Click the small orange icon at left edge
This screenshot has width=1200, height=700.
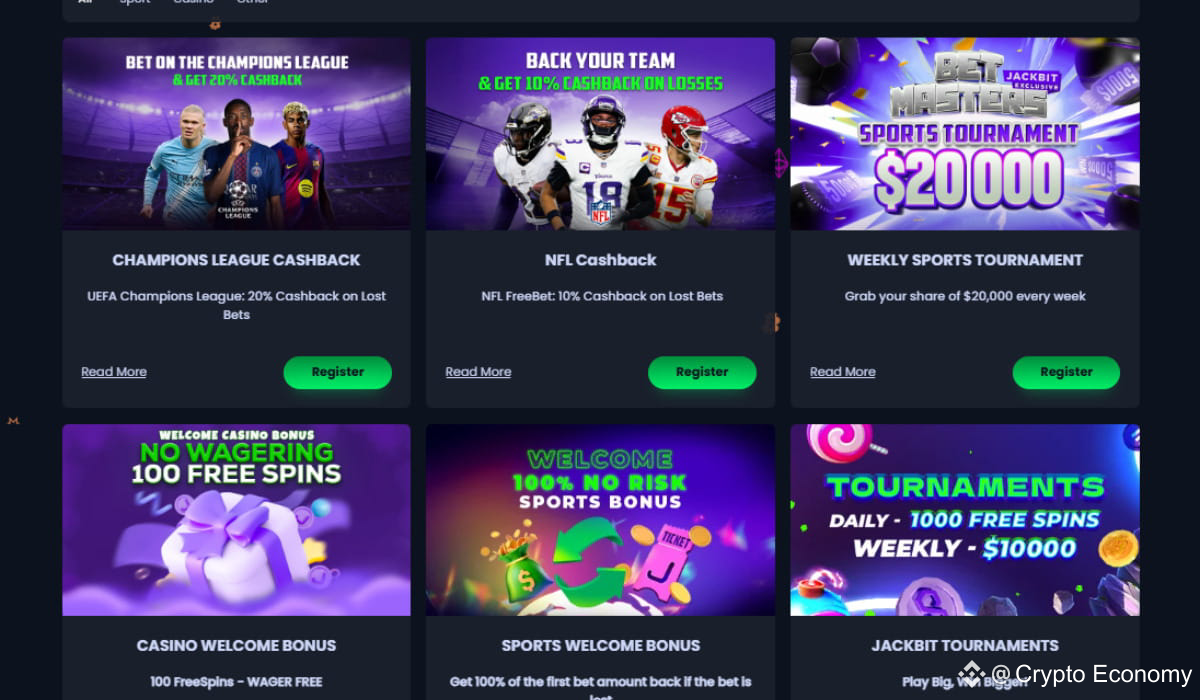coord(13,421)
